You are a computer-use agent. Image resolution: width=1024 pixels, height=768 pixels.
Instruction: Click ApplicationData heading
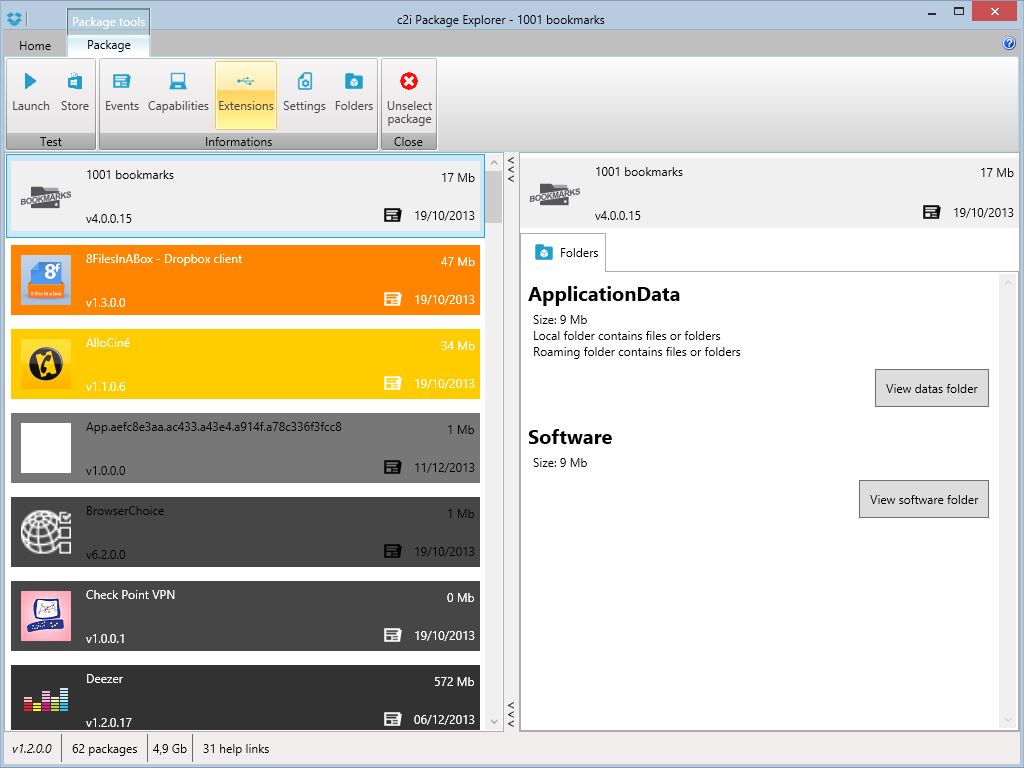pos(604,295)
